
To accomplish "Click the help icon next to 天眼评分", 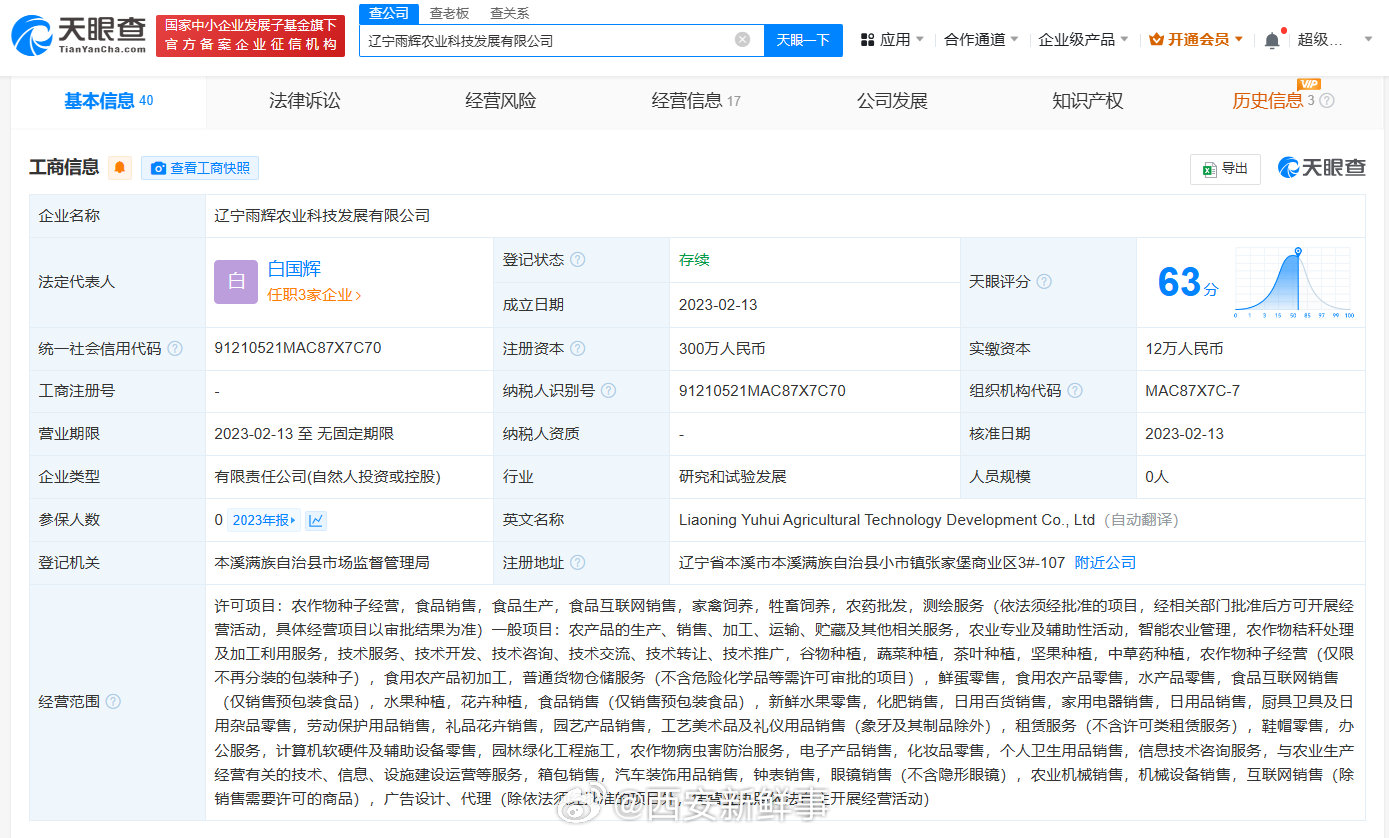I will click(1044, 282).
